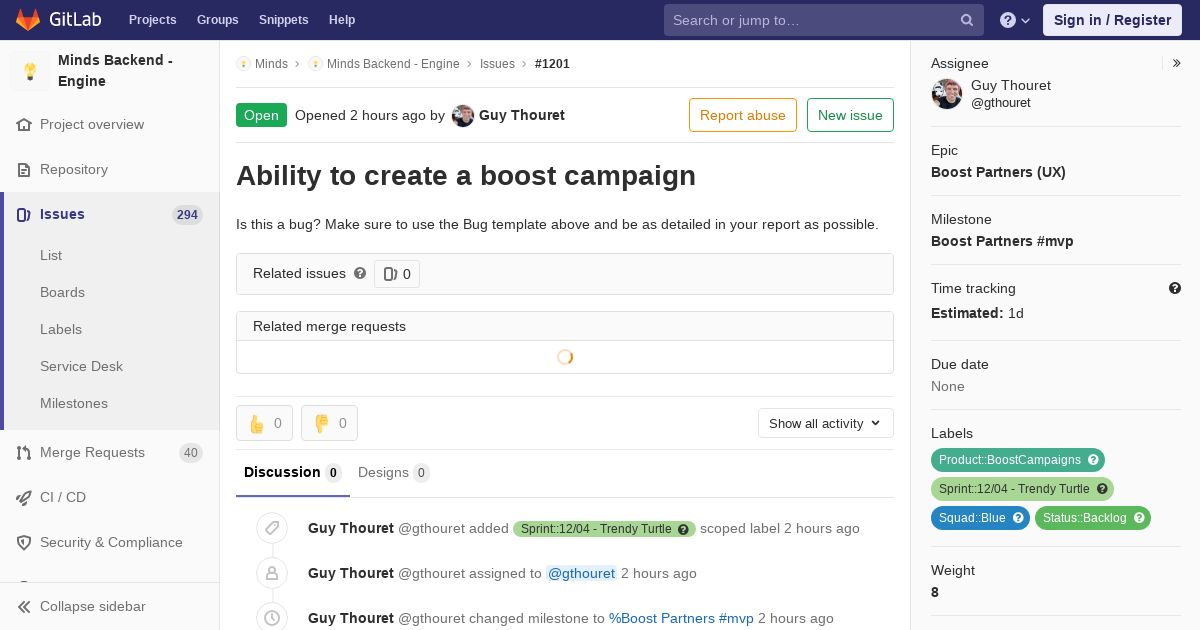The width and height of the screenshot is (1200, 630).
Task: Click help icon on Squad::Blue label
Action: click(x=1018, y=518)
